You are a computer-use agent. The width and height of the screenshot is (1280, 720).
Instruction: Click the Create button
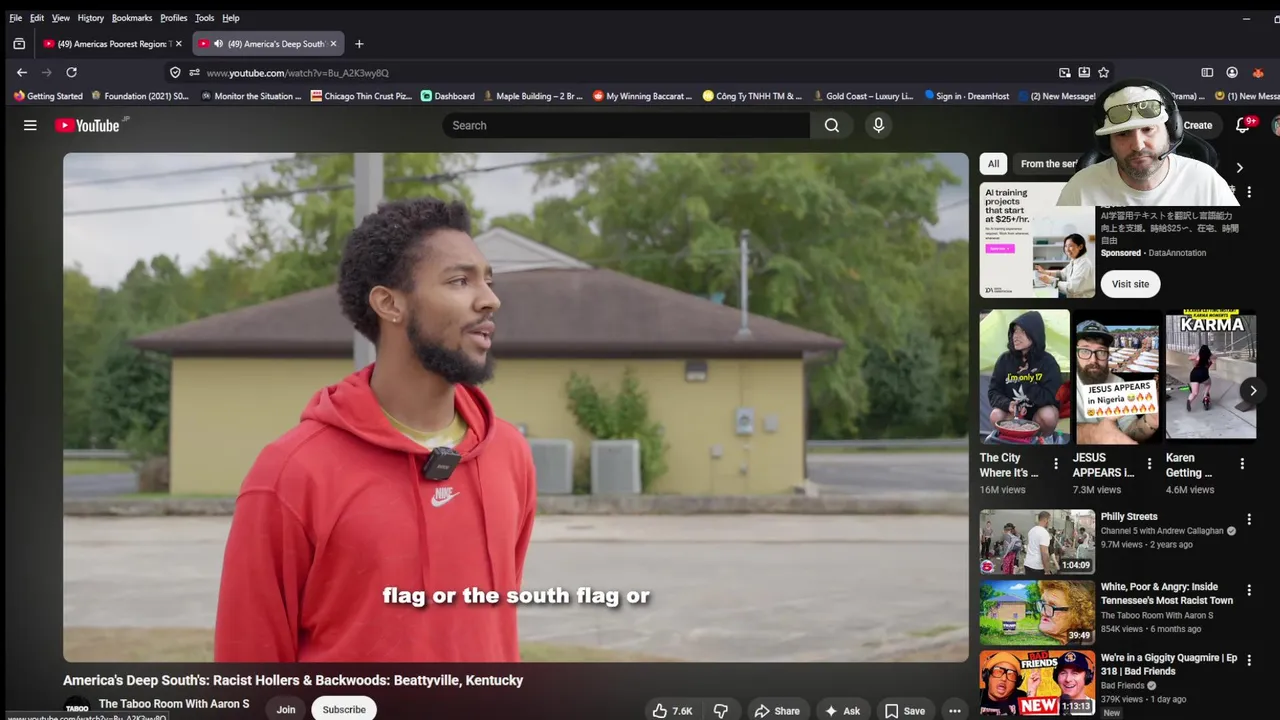pos(1198,125)
